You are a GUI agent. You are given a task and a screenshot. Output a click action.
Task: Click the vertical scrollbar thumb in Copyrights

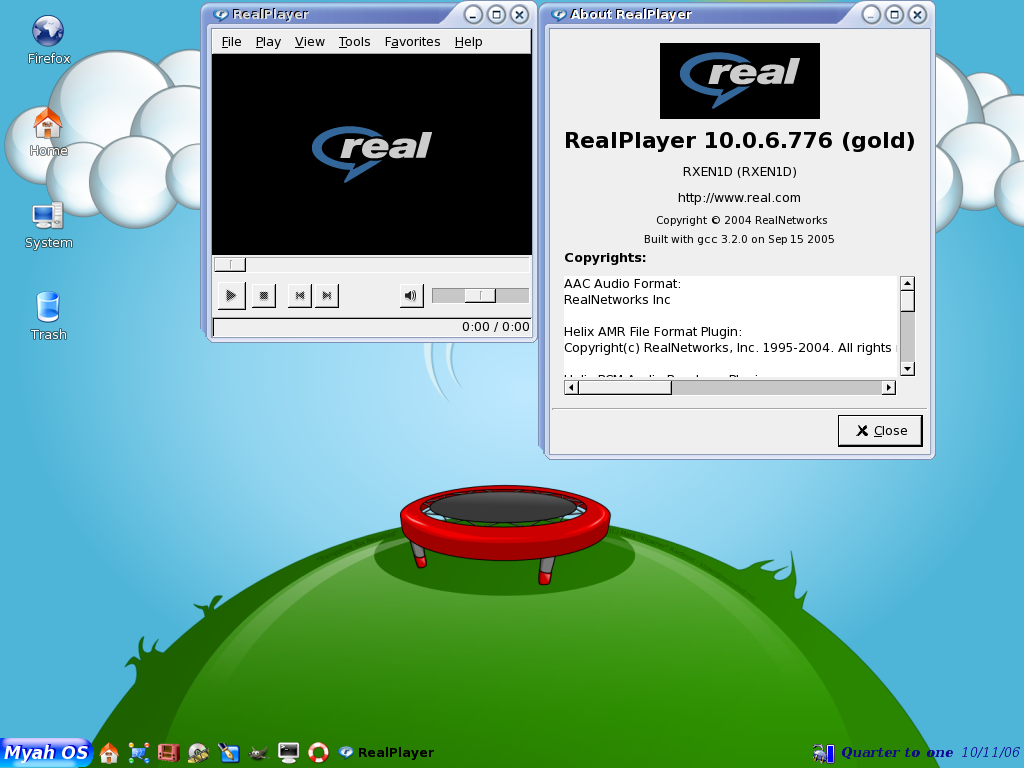pyautogui.click(x=907, y=301)
